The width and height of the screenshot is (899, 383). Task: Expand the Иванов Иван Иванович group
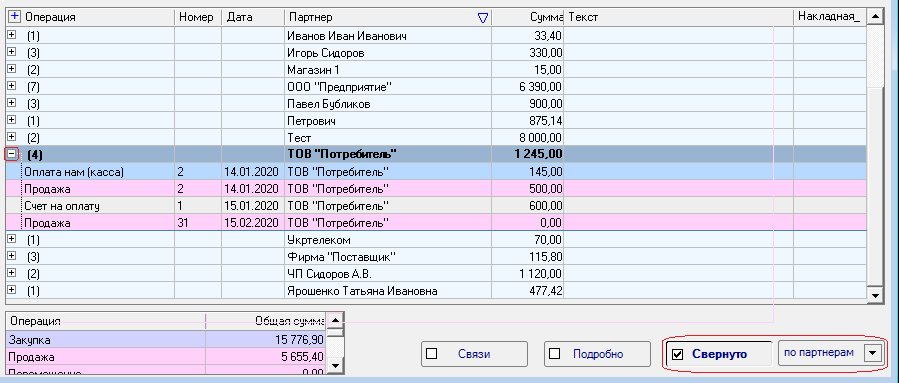pos(11,36)
